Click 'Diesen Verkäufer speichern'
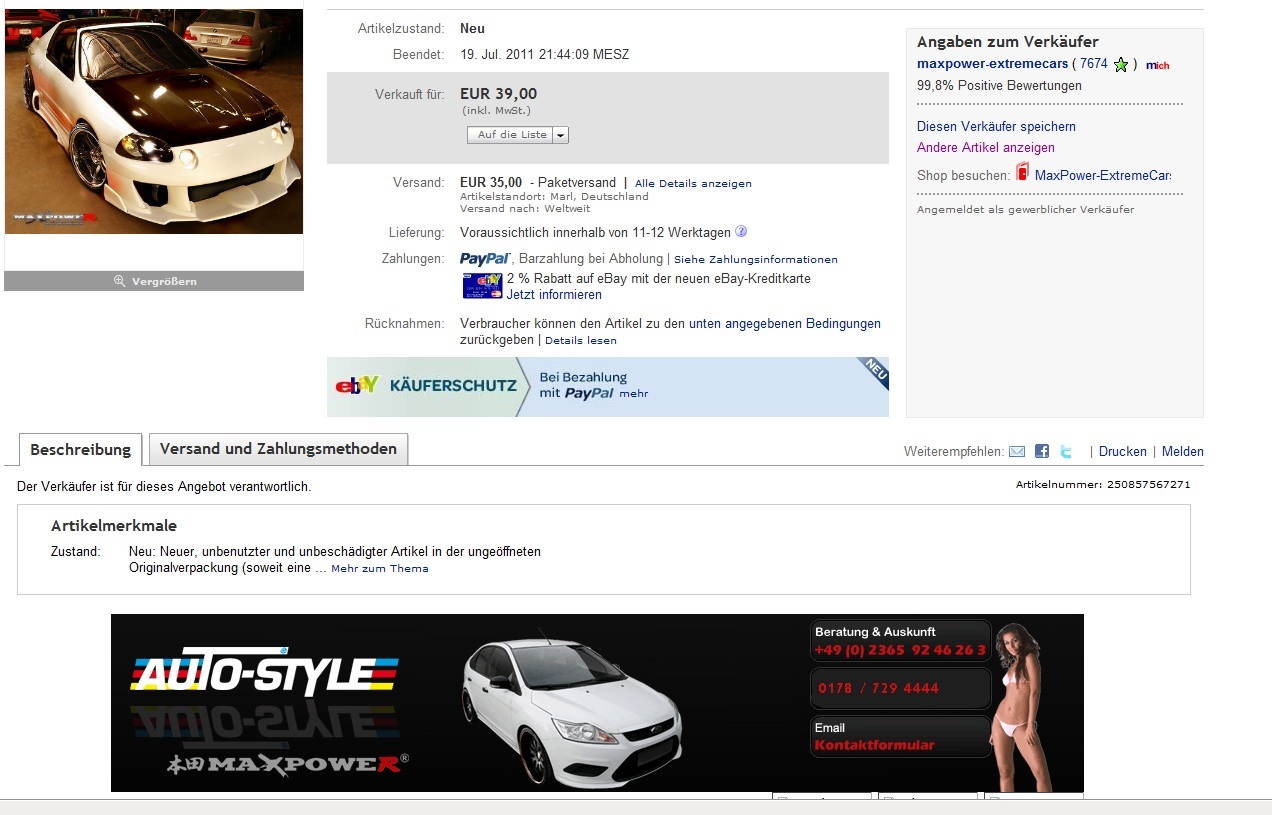Screen dimensions: 1272x815 coord(996,127)
